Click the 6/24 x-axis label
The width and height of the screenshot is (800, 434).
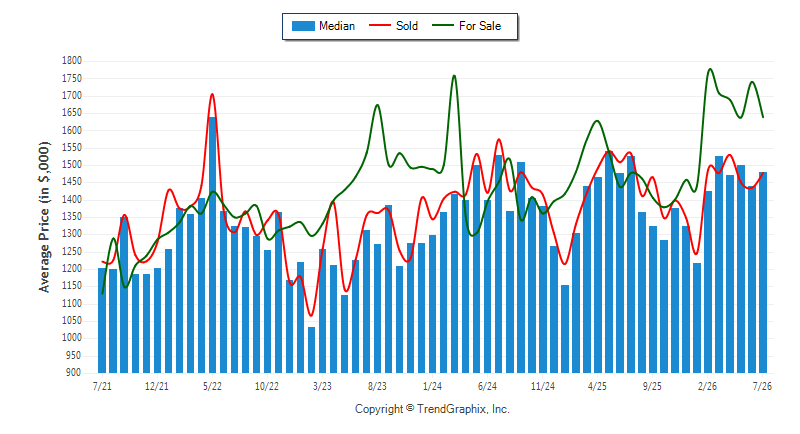[487, 386]
